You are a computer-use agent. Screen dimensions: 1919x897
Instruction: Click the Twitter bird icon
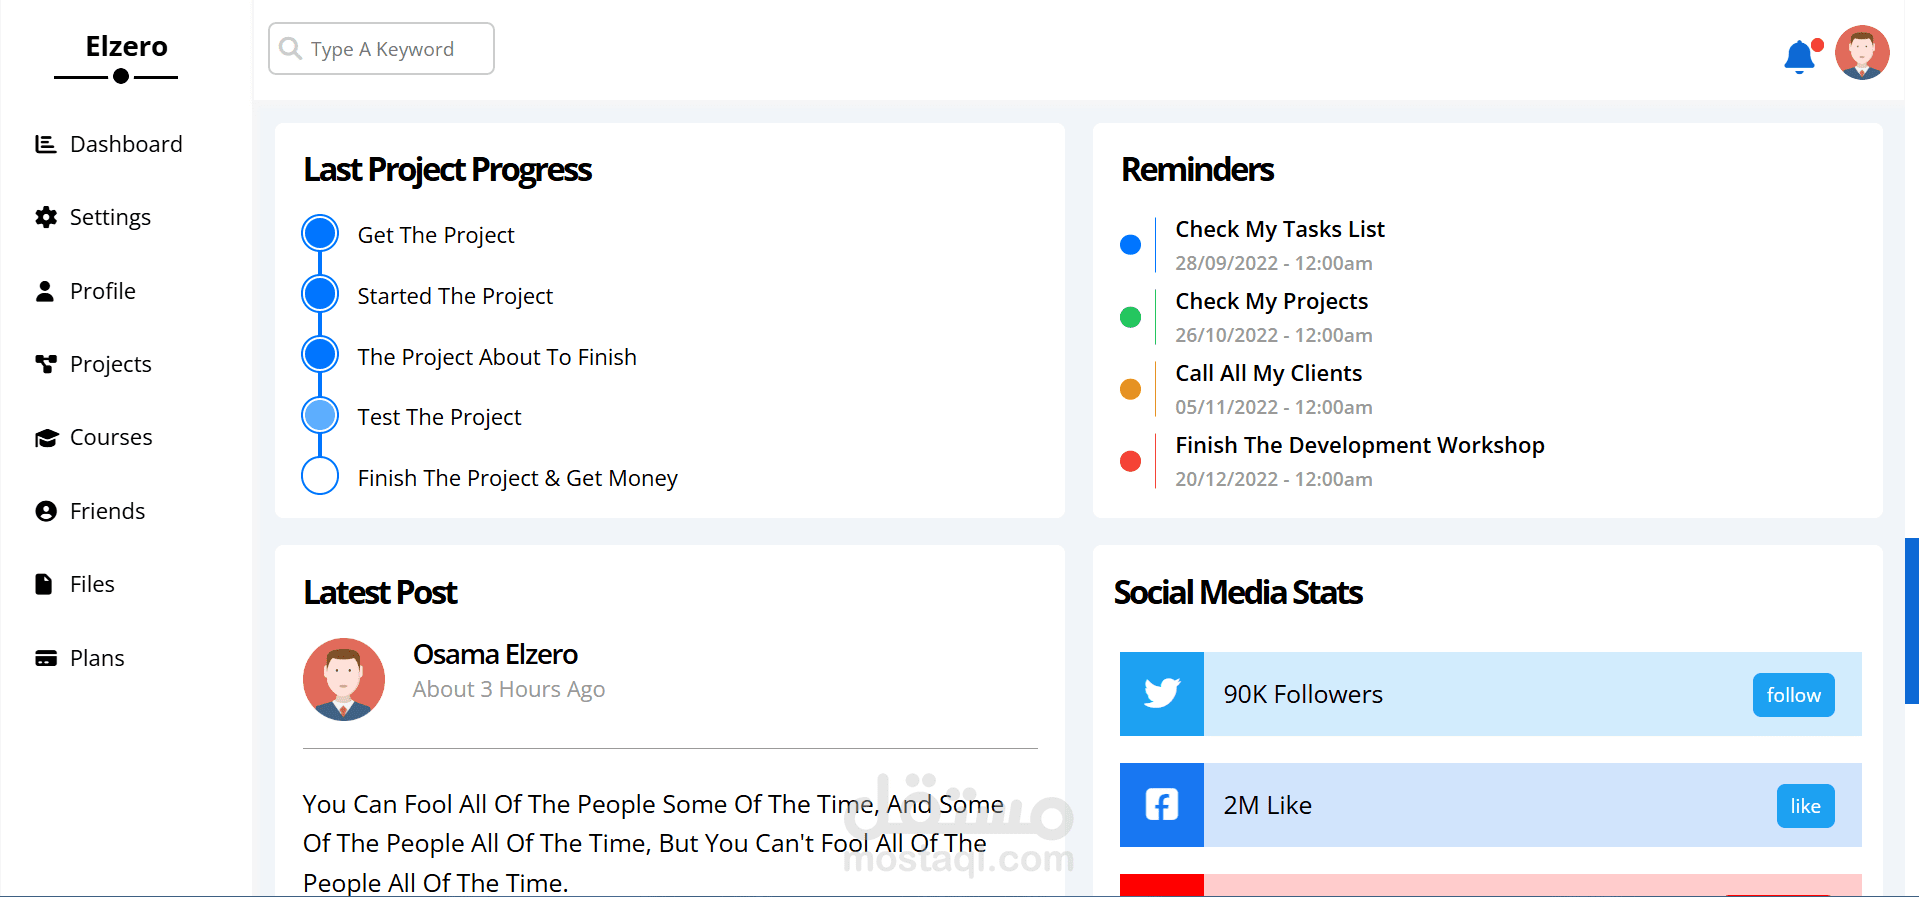pos(1161,694)
